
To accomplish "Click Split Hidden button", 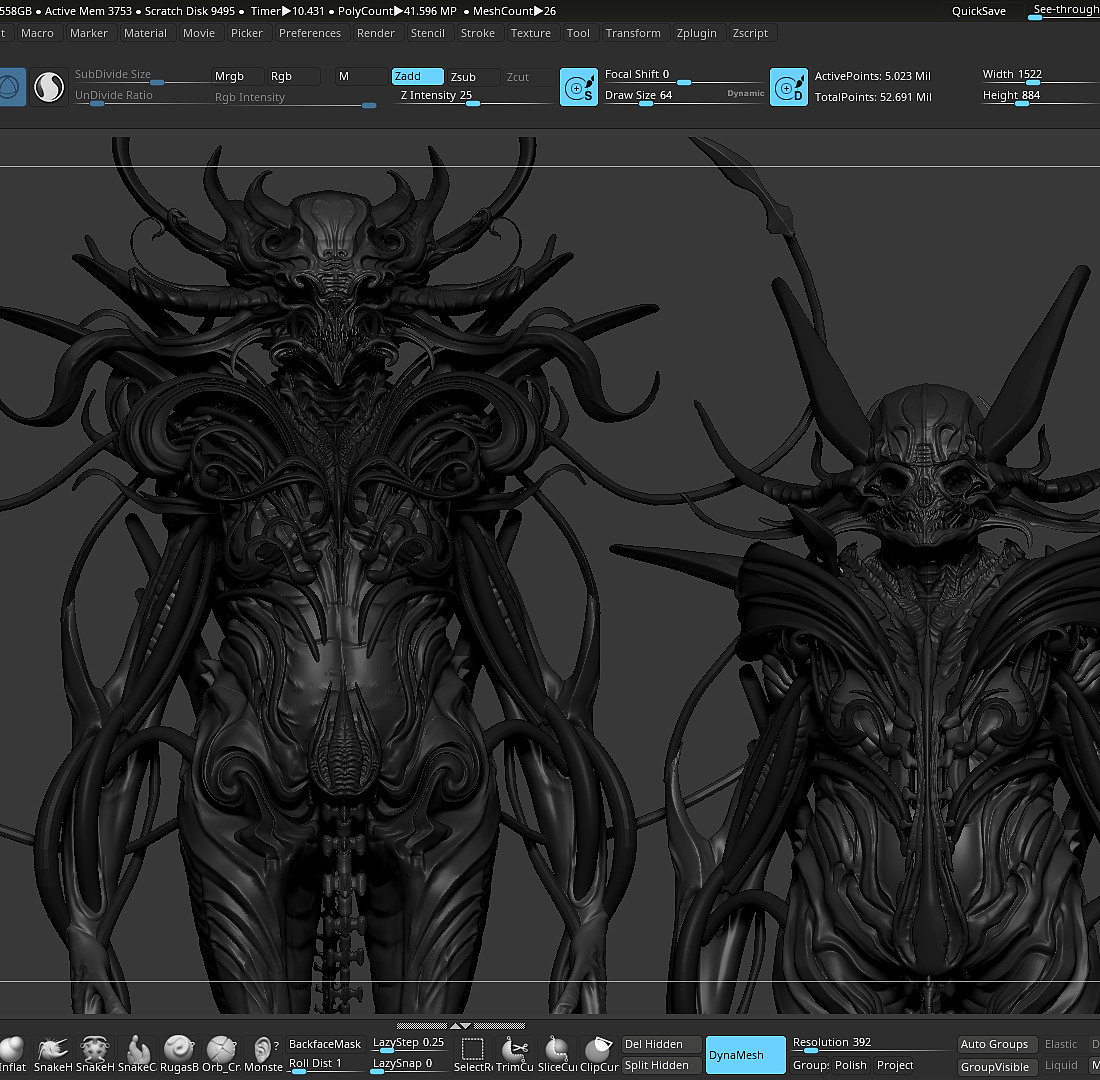I will [x=662, y=1065].
